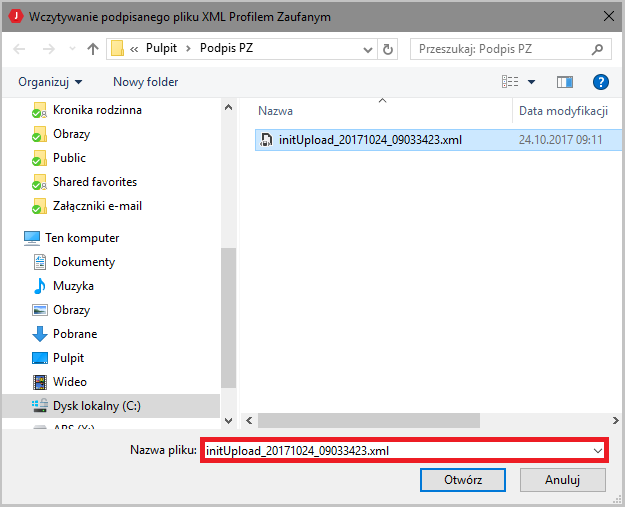The height and width of the screenshot is (507, 625).
Task: Click the Up one level arrow
Action: click(93, 48)
